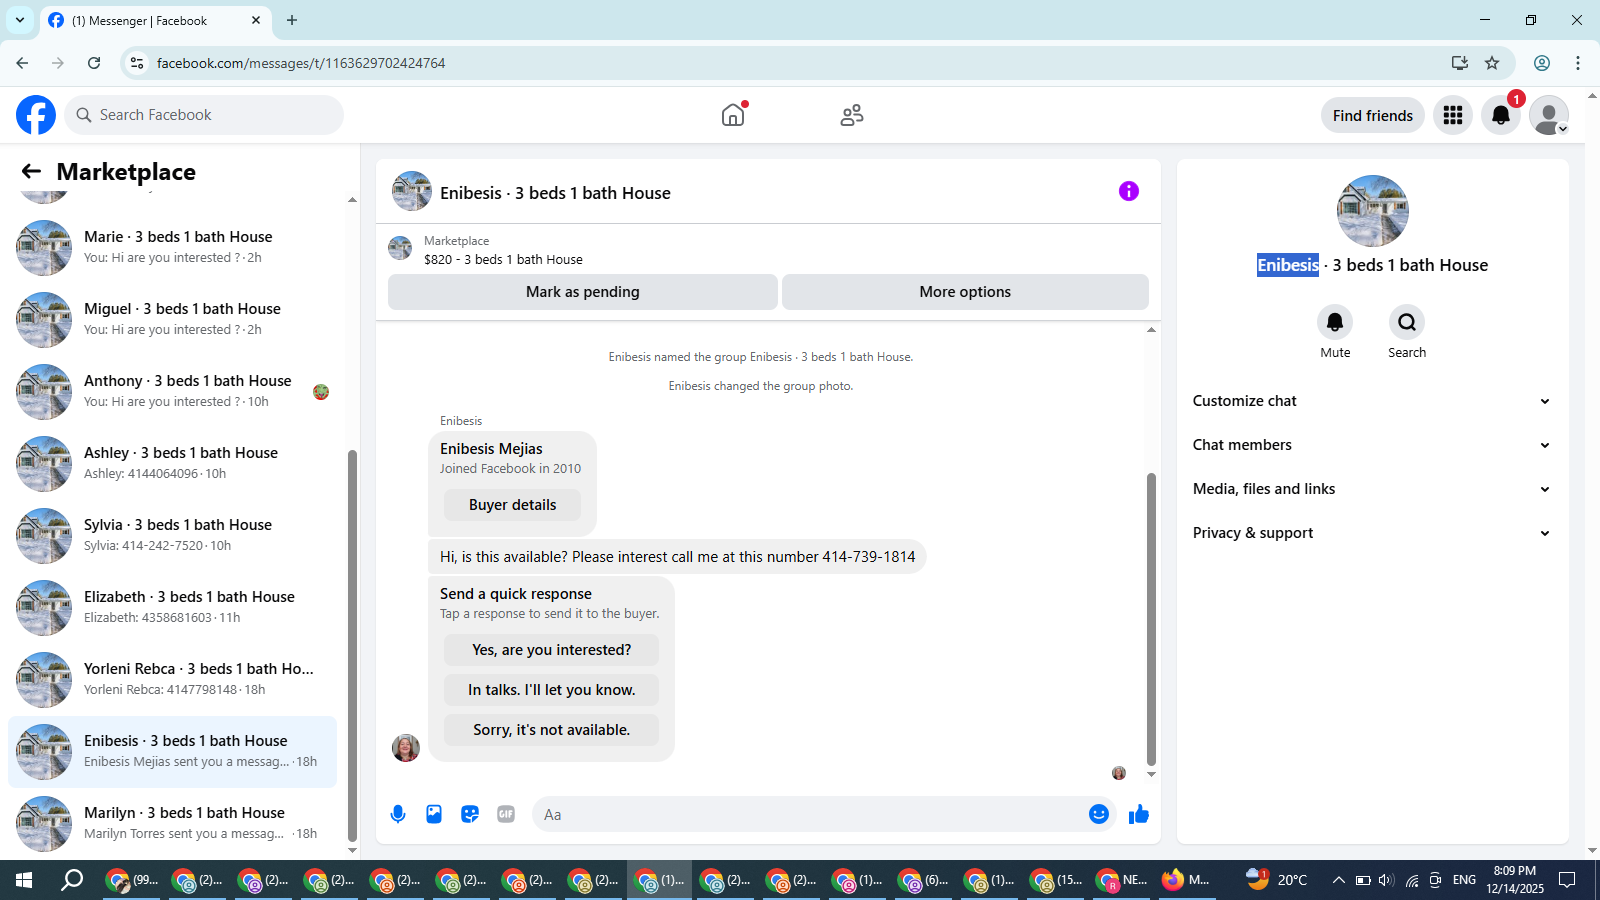Open Chrome three-dot menu

[x=1578, y=63]
